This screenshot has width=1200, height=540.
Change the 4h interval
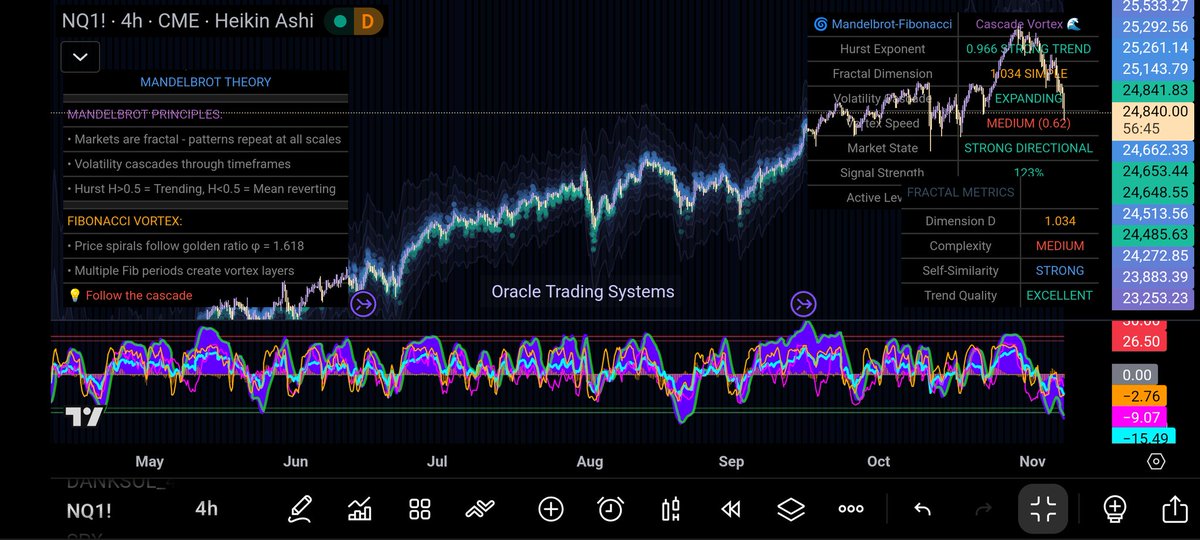coord(206,509)
